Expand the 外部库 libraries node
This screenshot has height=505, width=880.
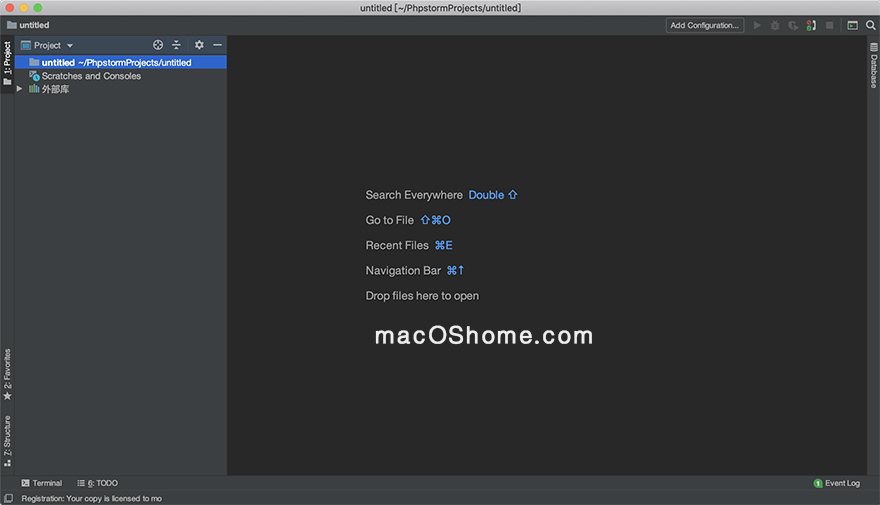(19, 89)
